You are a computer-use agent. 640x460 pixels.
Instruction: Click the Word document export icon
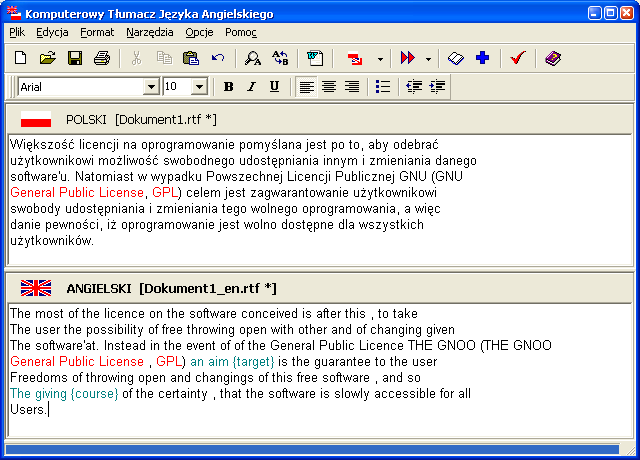pyautogui.click(x=315, y=58)
